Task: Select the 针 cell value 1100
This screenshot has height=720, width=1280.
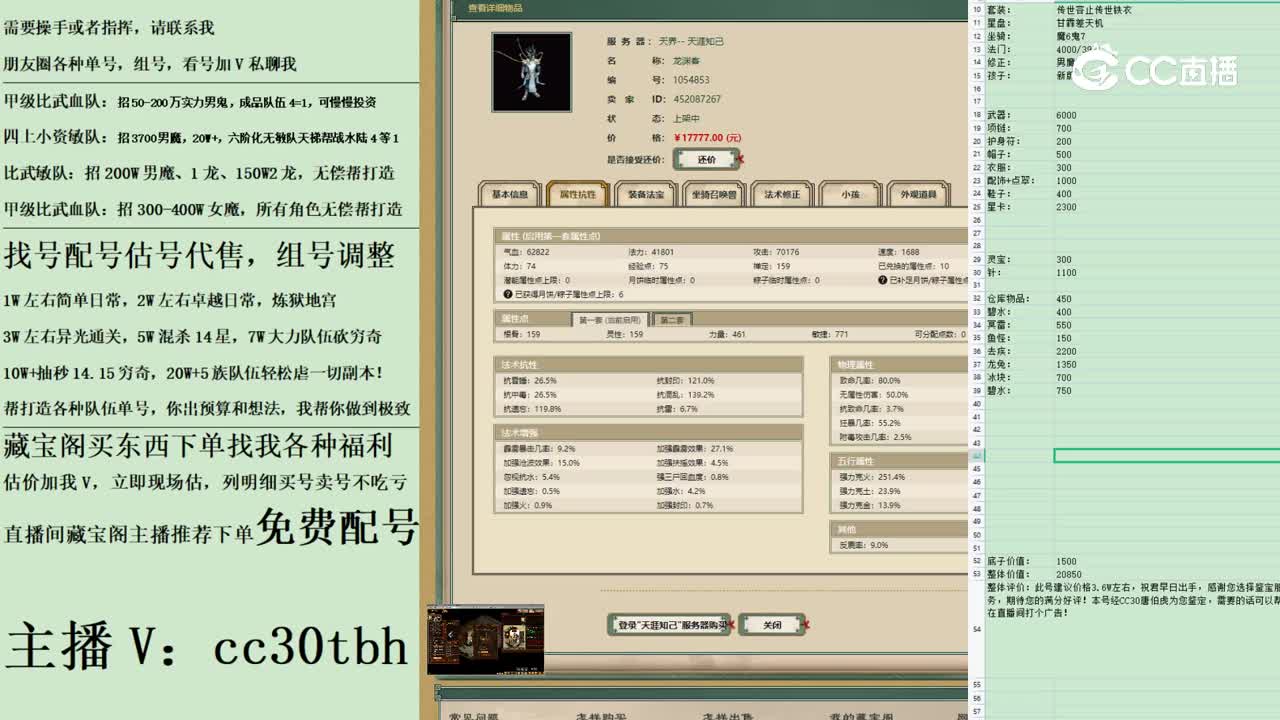Action: pyautogui.click(x=1066, y=273)
